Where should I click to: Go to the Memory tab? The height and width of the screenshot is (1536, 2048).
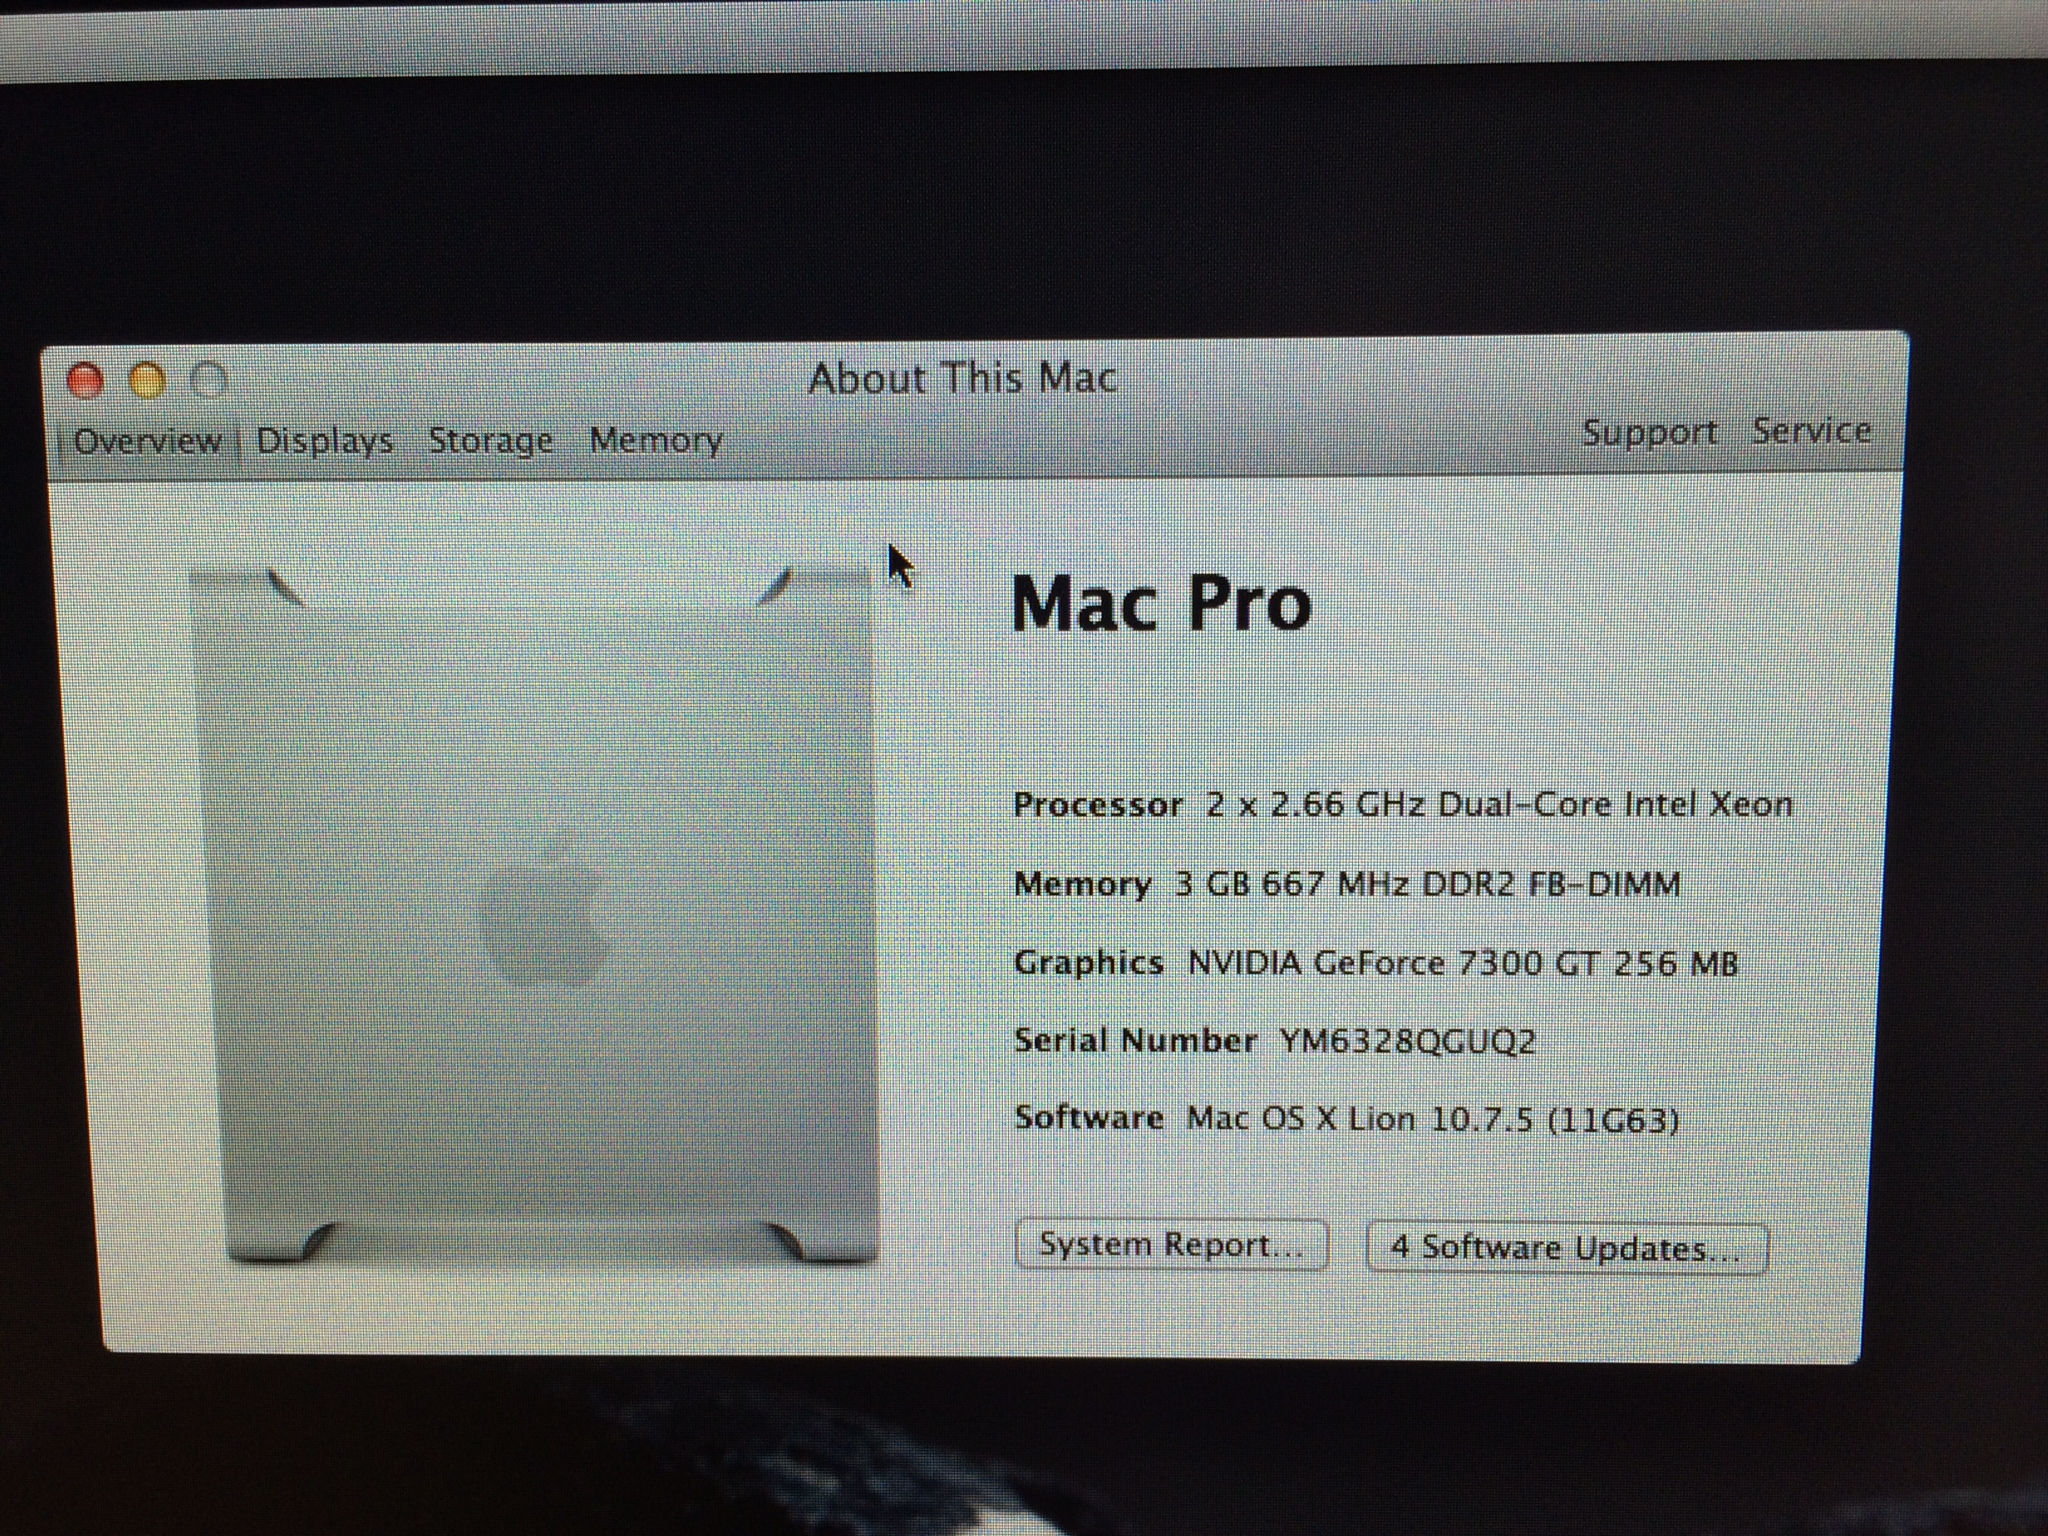656,440
